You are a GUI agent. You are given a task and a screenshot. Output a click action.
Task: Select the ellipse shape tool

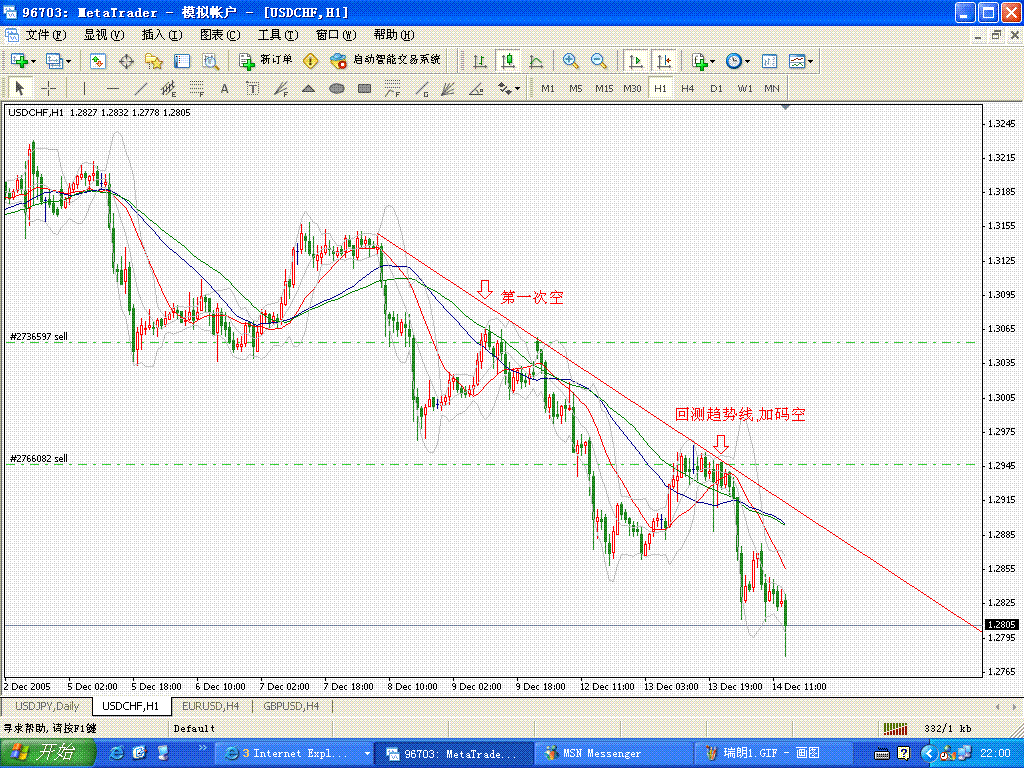click(336, 88)
